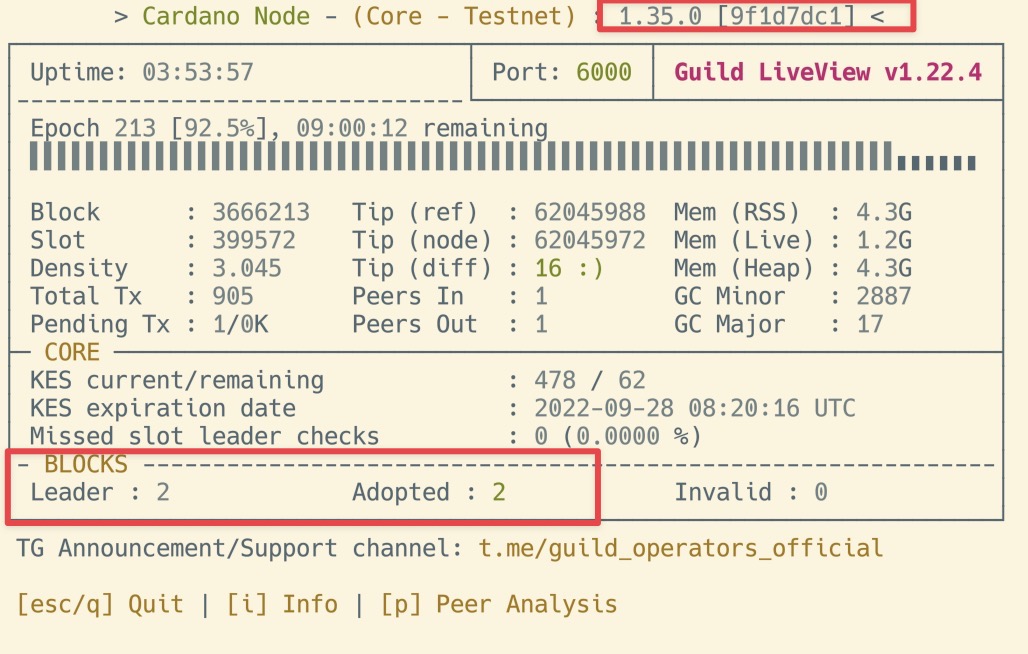Select the Uptime value 03:53:57
Image resolution: width=1028 pixels, height=654 pixels.
pyautogui.click(x=198, y=72)
